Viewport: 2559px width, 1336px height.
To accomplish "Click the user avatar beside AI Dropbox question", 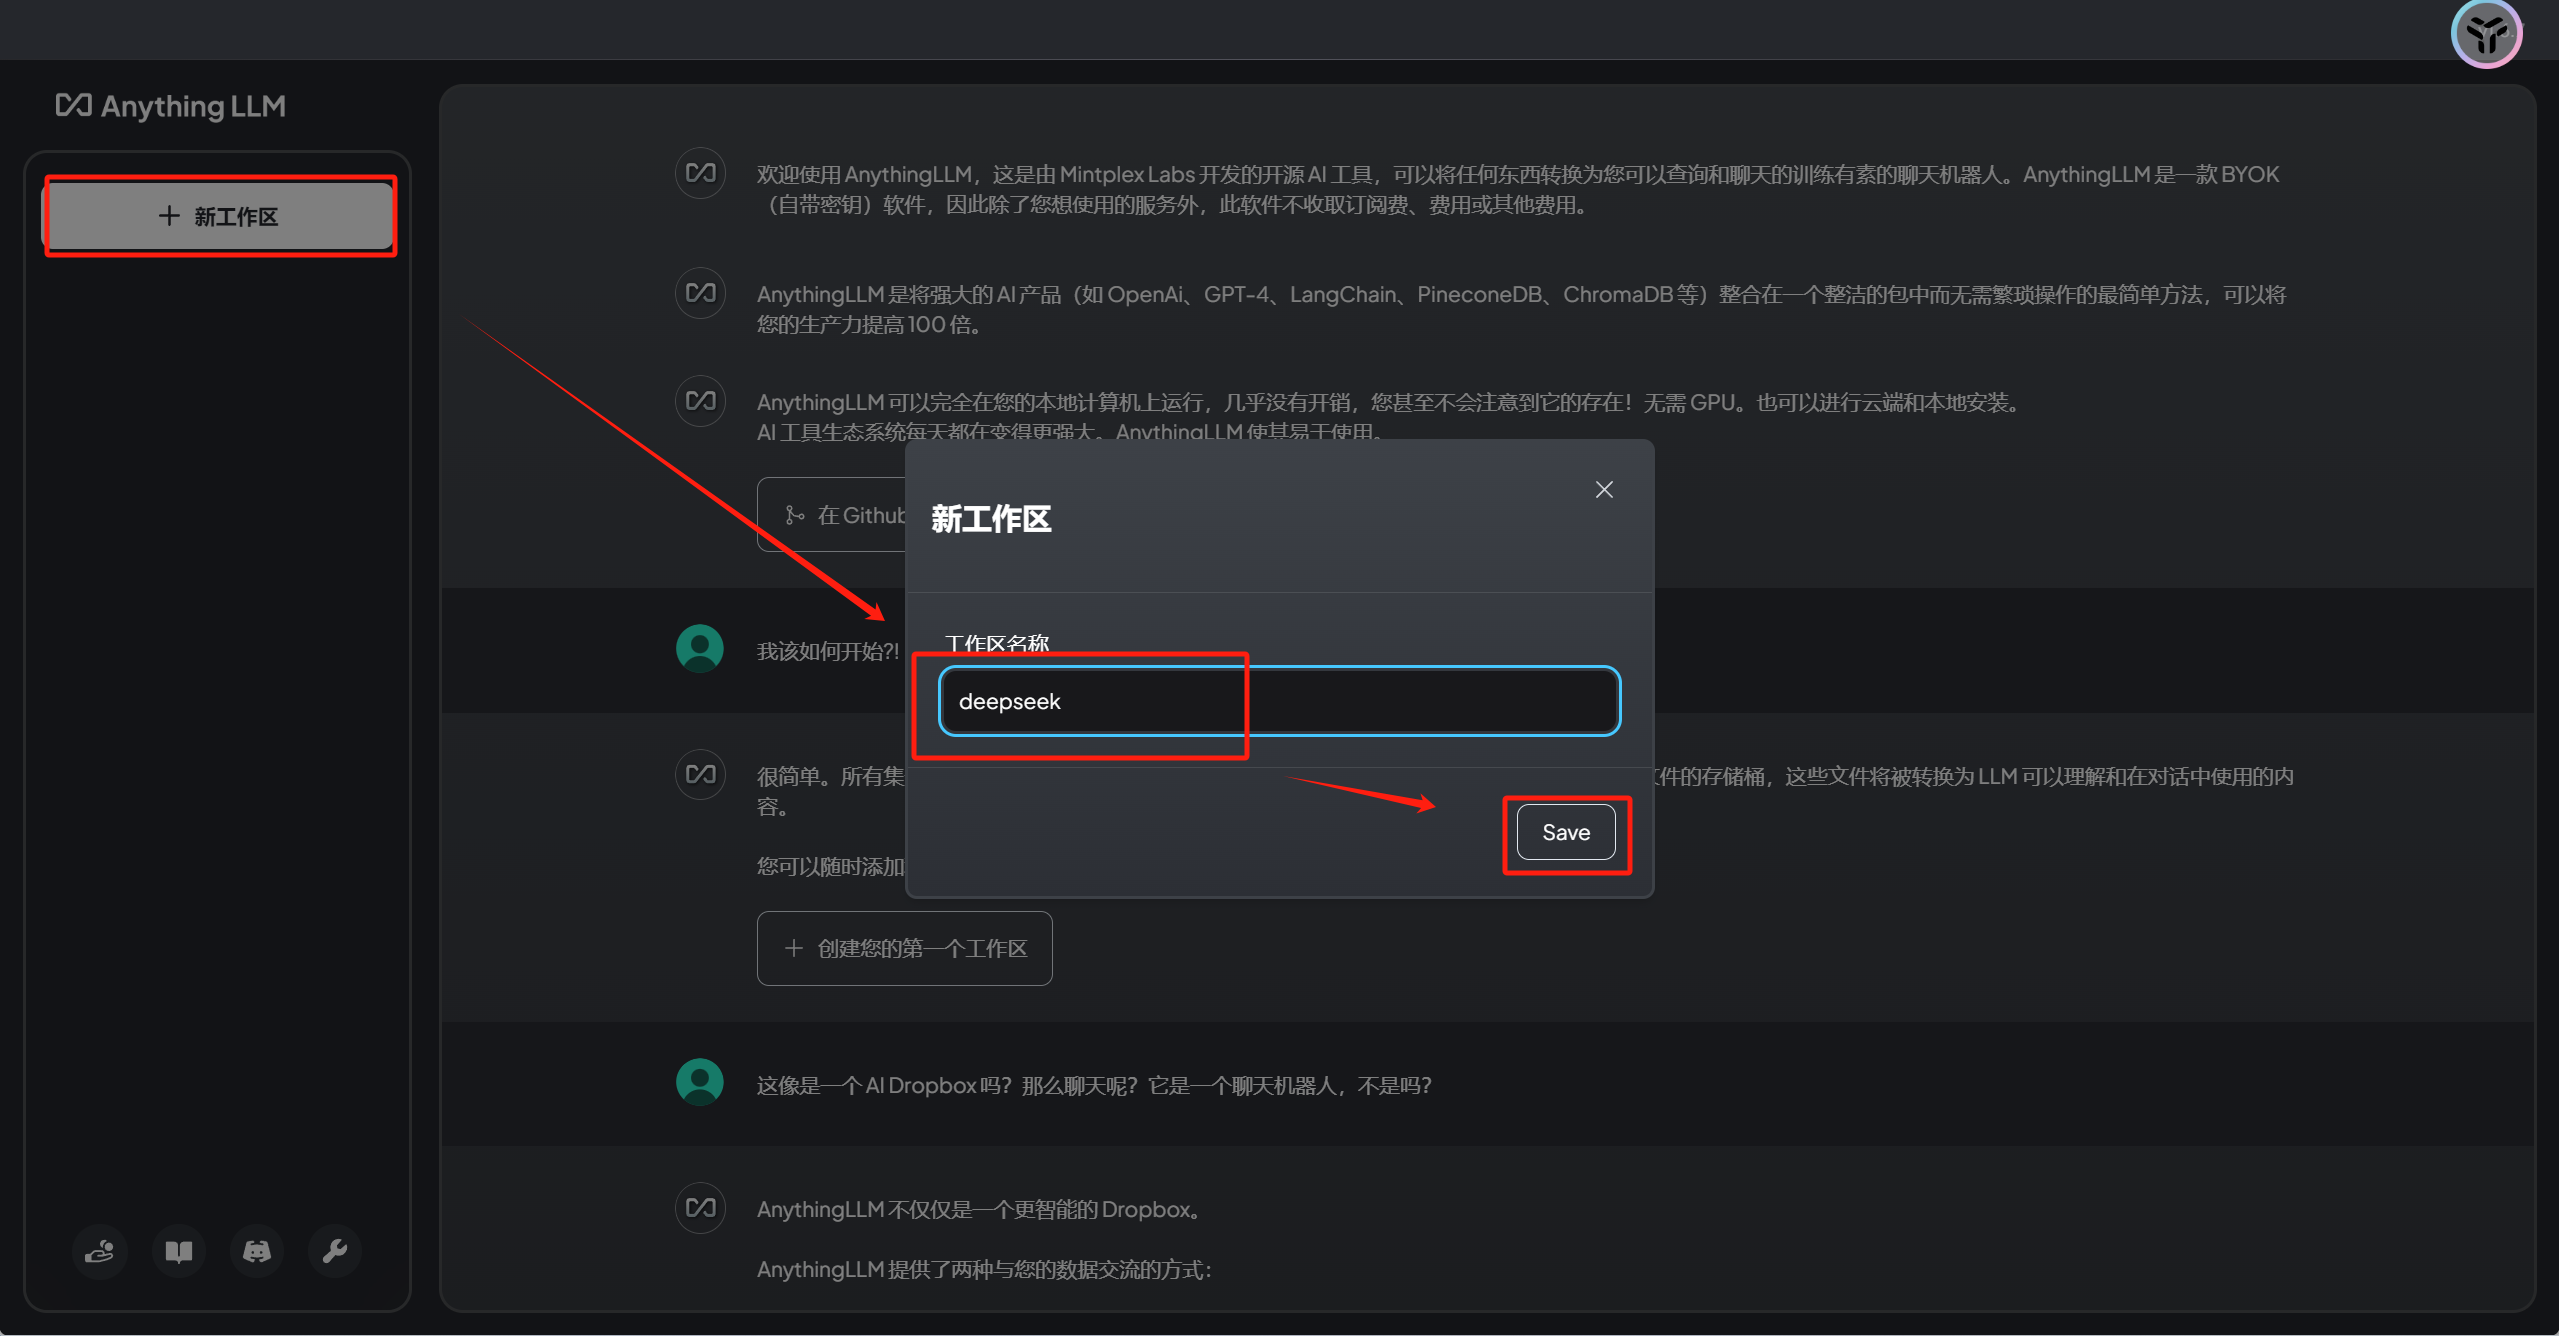I will 700,1082.
